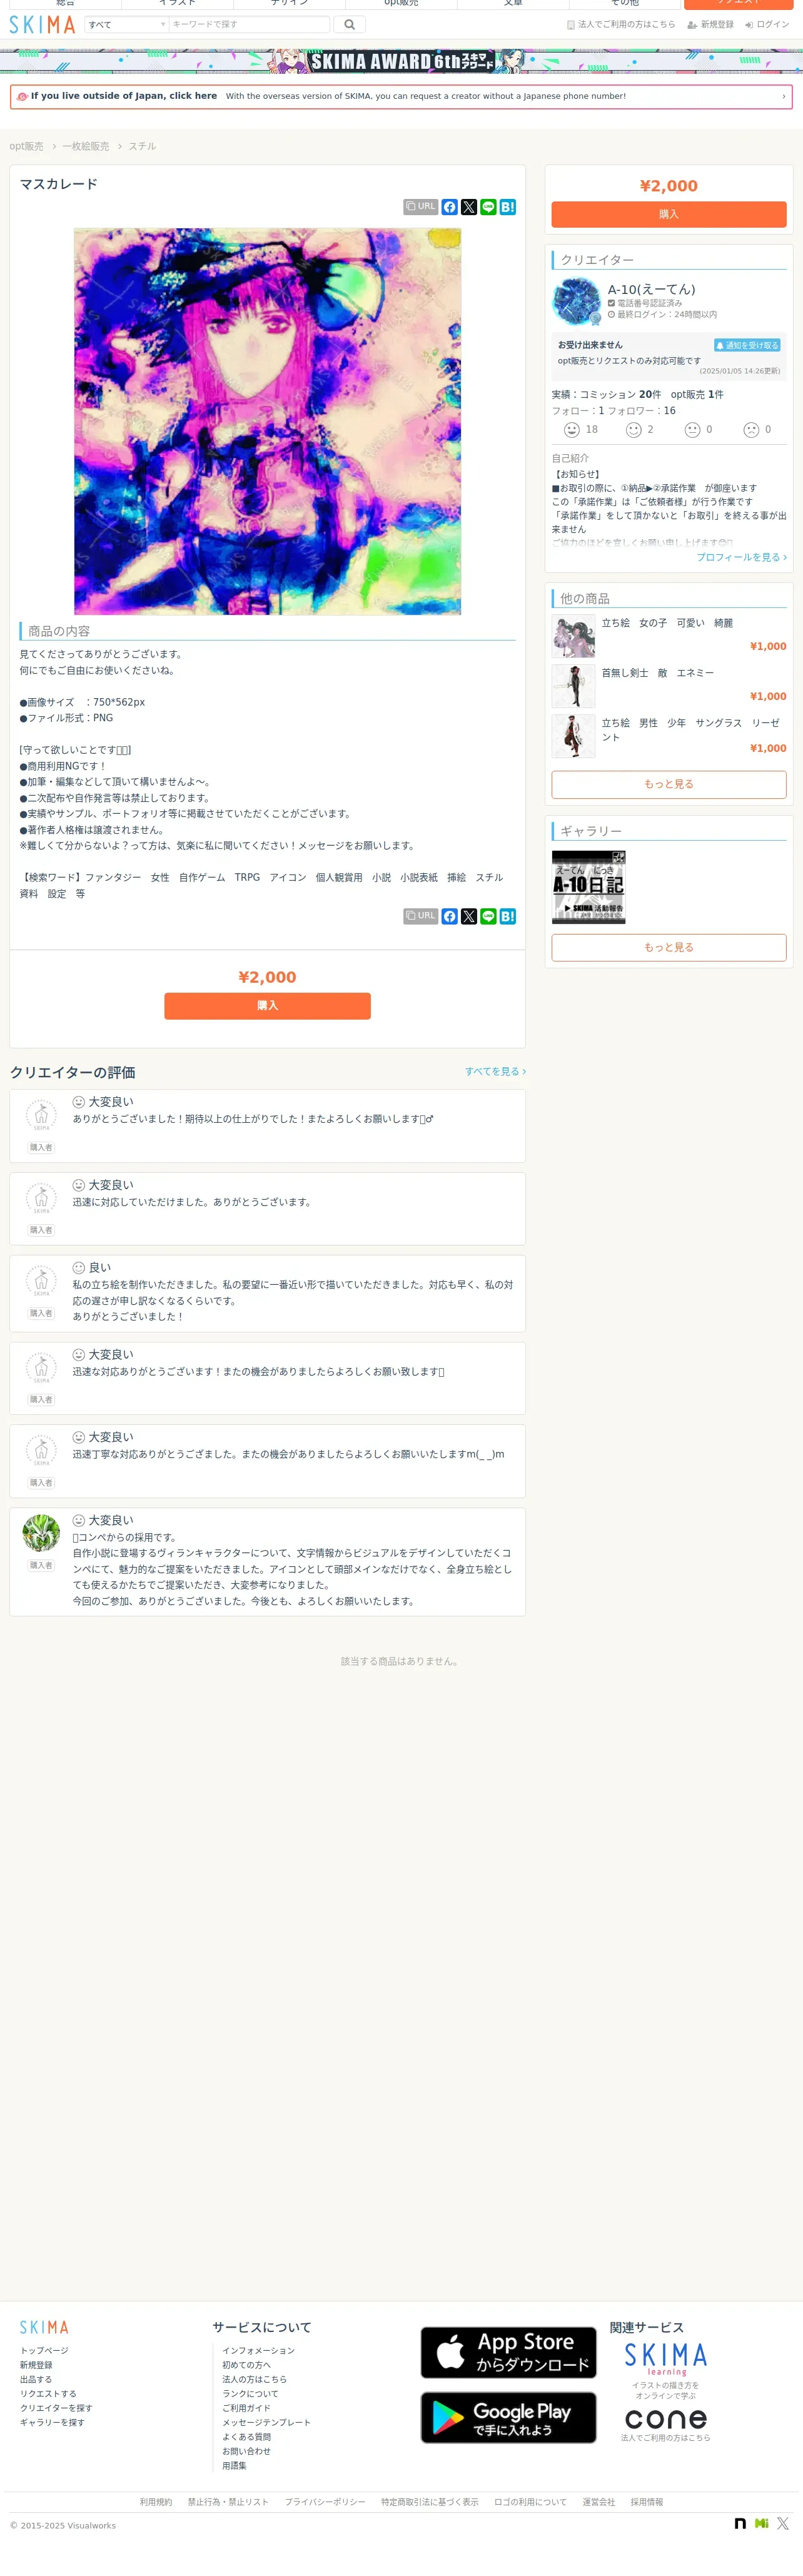Open the cone related service logo
The width and height of the screenshot is (803, 2576).
click(666, 2419)
